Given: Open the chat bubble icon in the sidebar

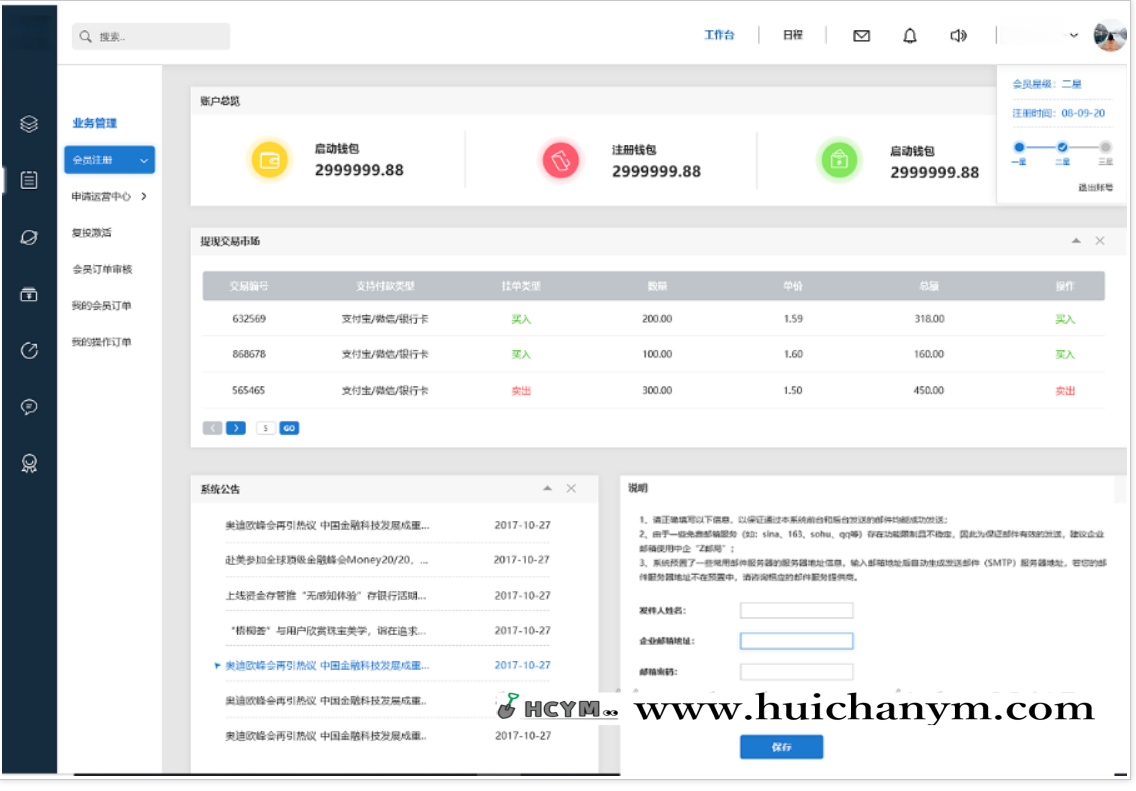Looking at the screenshot, I should point(29,407).
